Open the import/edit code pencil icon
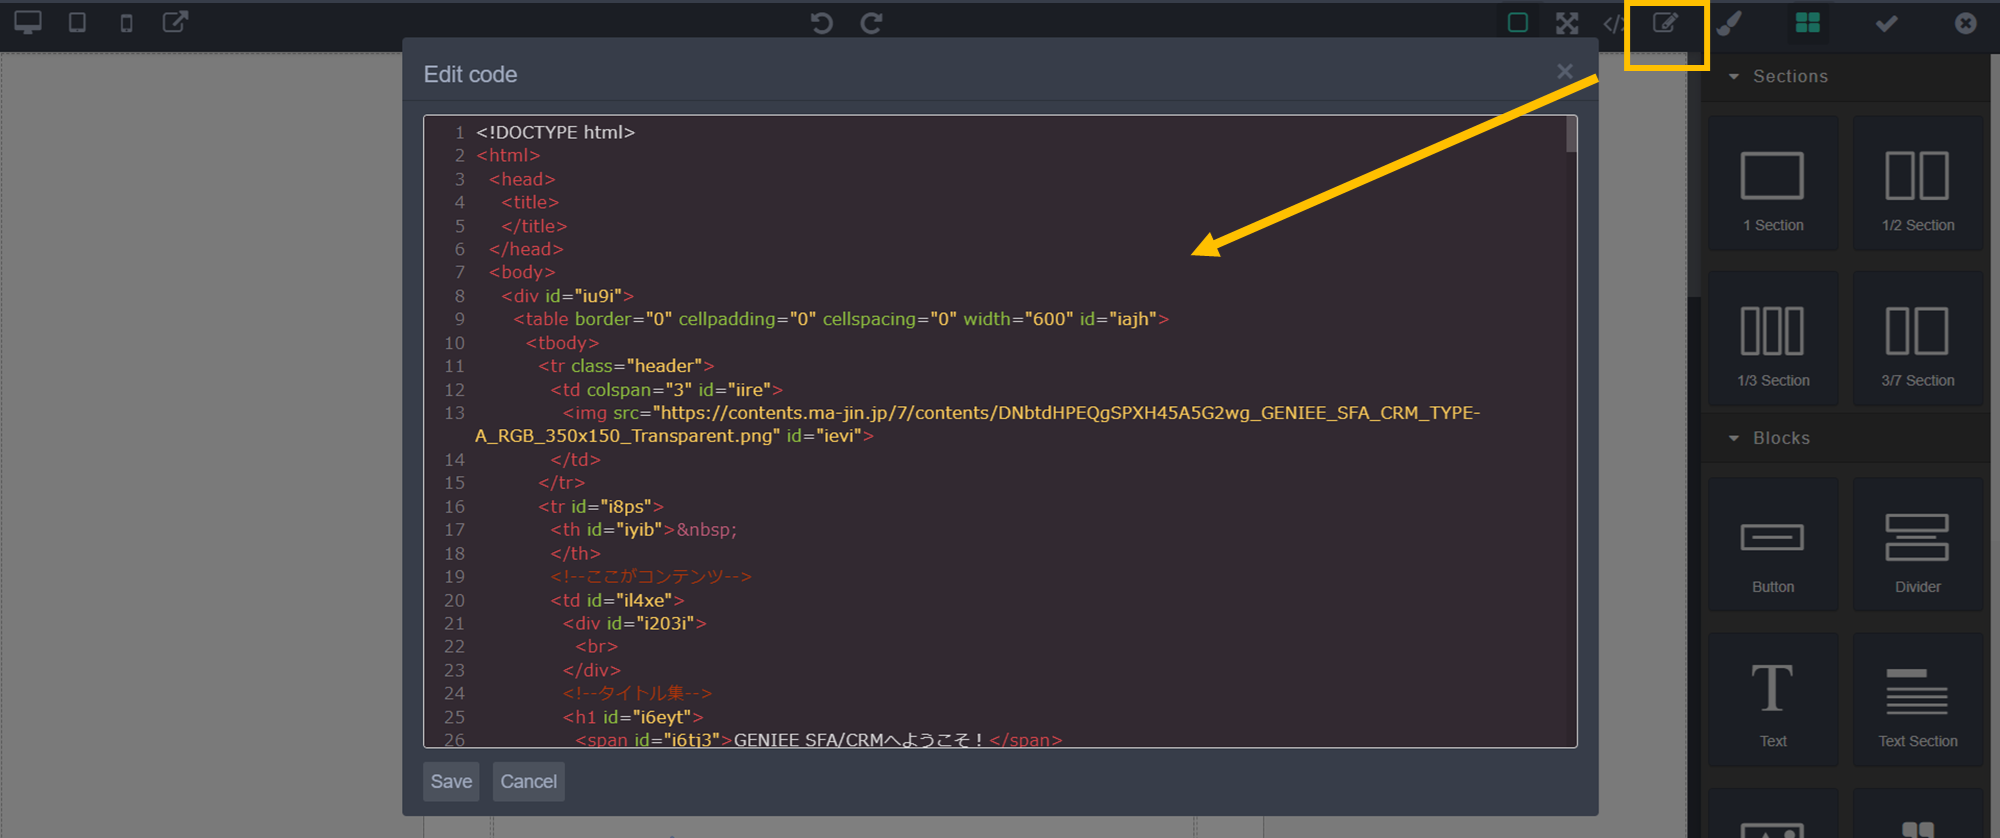The height and width of the screenshot is (838, 2000). coord(1665,23)
